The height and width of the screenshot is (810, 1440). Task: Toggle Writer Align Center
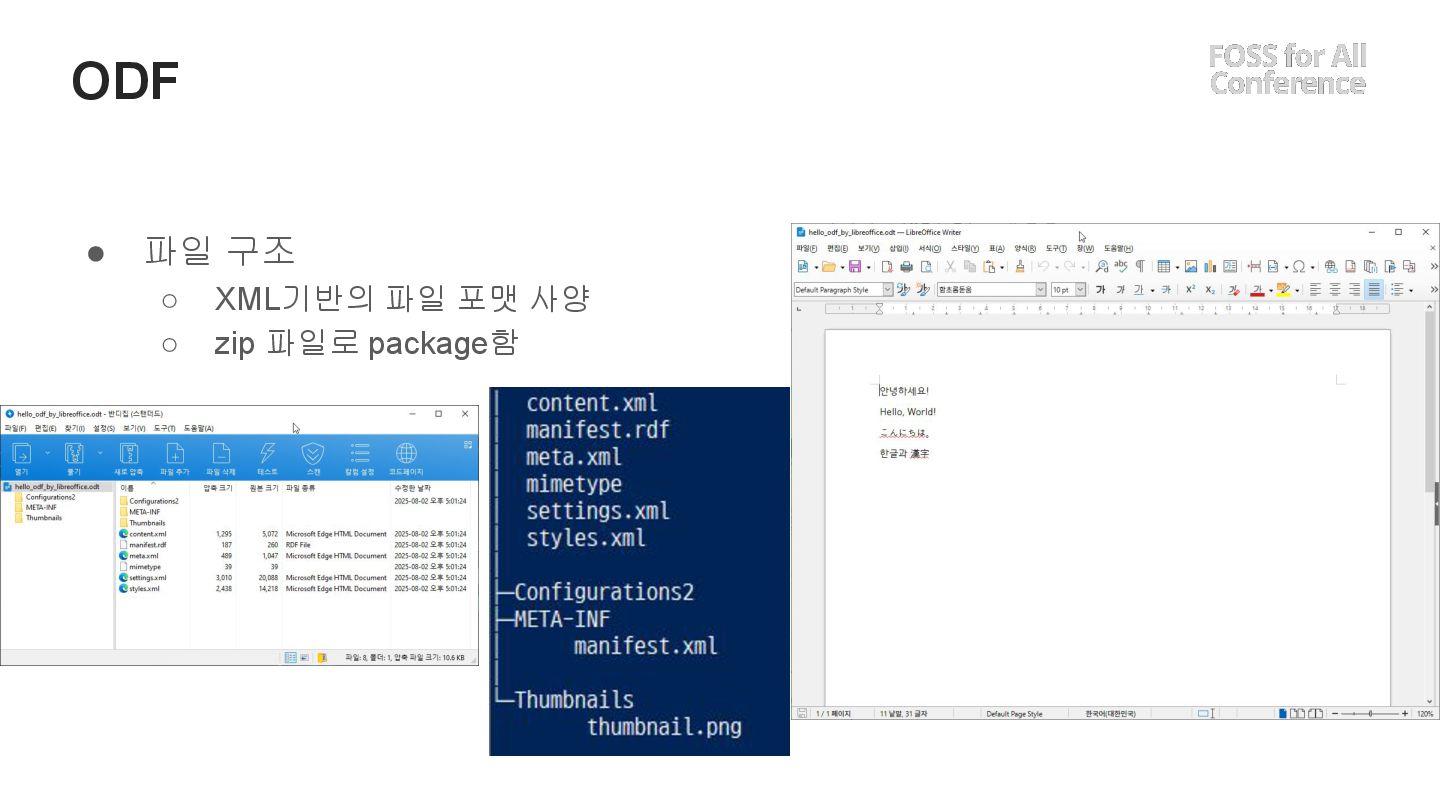click(1335, 290)
